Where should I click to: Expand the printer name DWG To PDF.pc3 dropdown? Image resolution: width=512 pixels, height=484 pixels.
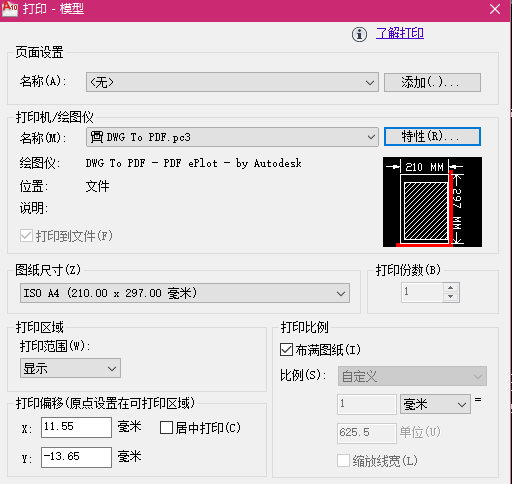[232, 137]
